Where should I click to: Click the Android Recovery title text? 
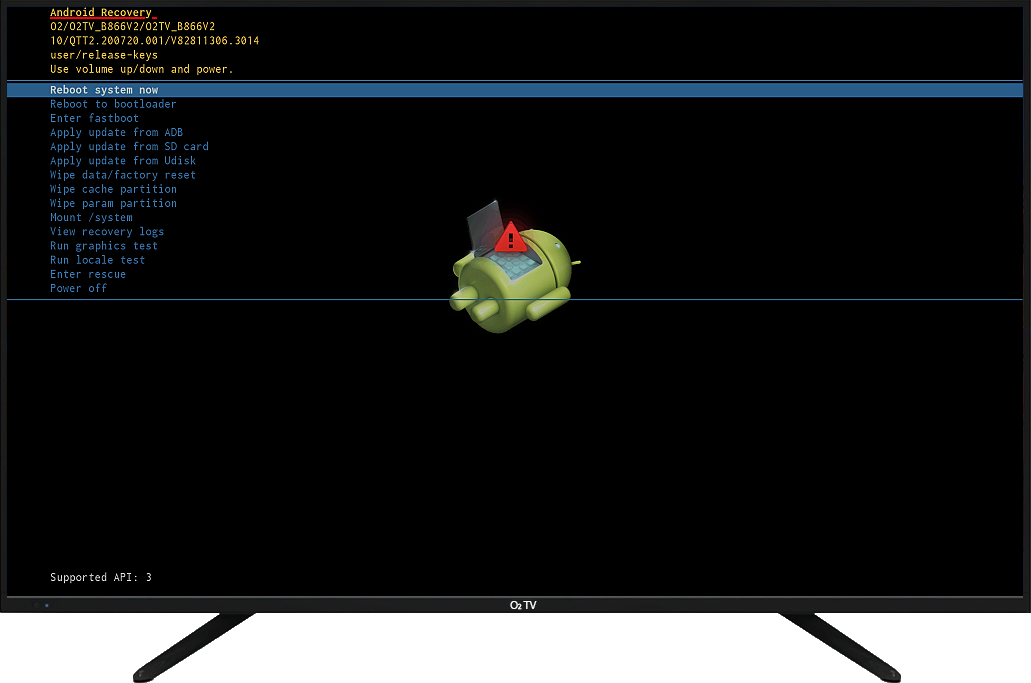(x=101, y=13)
